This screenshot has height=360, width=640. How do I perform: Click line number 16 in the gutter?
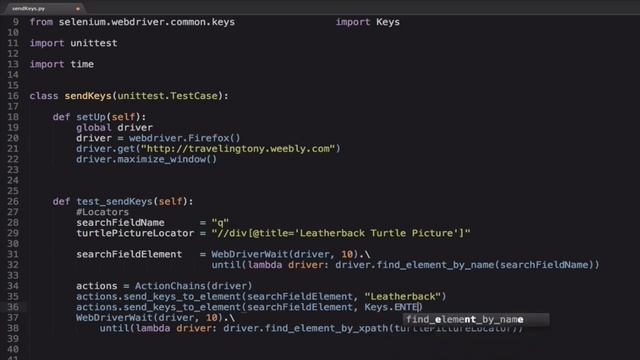(13, 96)
